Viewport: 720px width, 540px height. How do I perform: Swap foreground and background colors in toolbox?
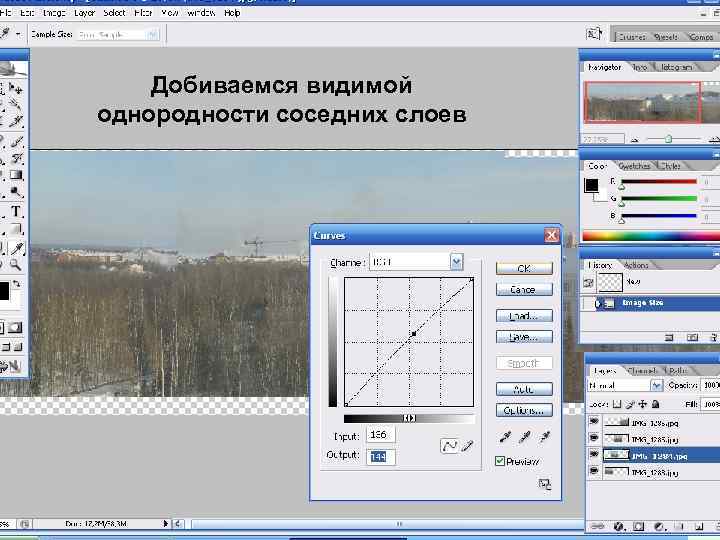pyautogui.click(x=17, y=284)
